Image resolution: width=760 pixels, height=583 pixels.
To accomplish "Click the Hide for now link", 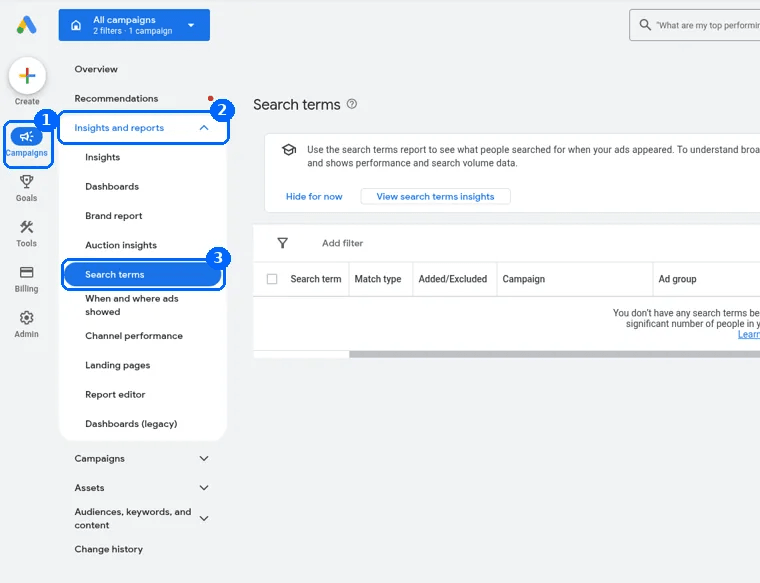I will coord(314,196).
